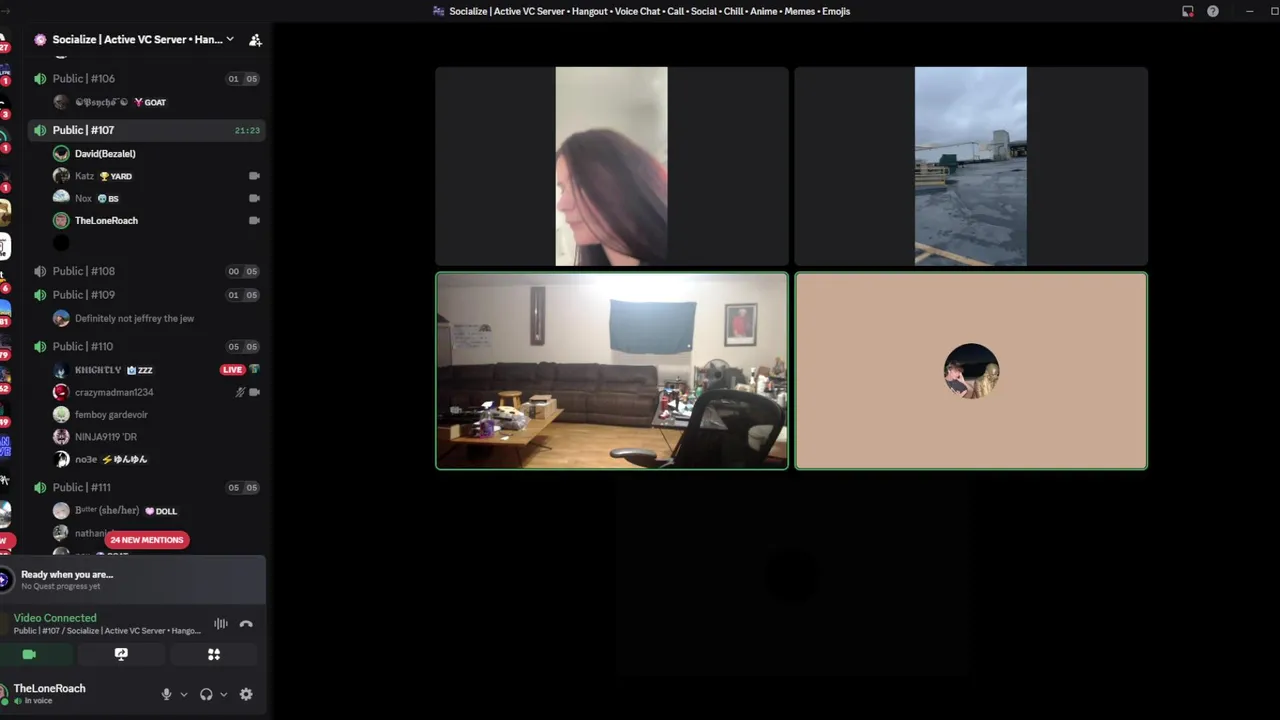Click the blank avatar under TheLoneRoach
1280x720 pixels.
[x=61, y=243]
